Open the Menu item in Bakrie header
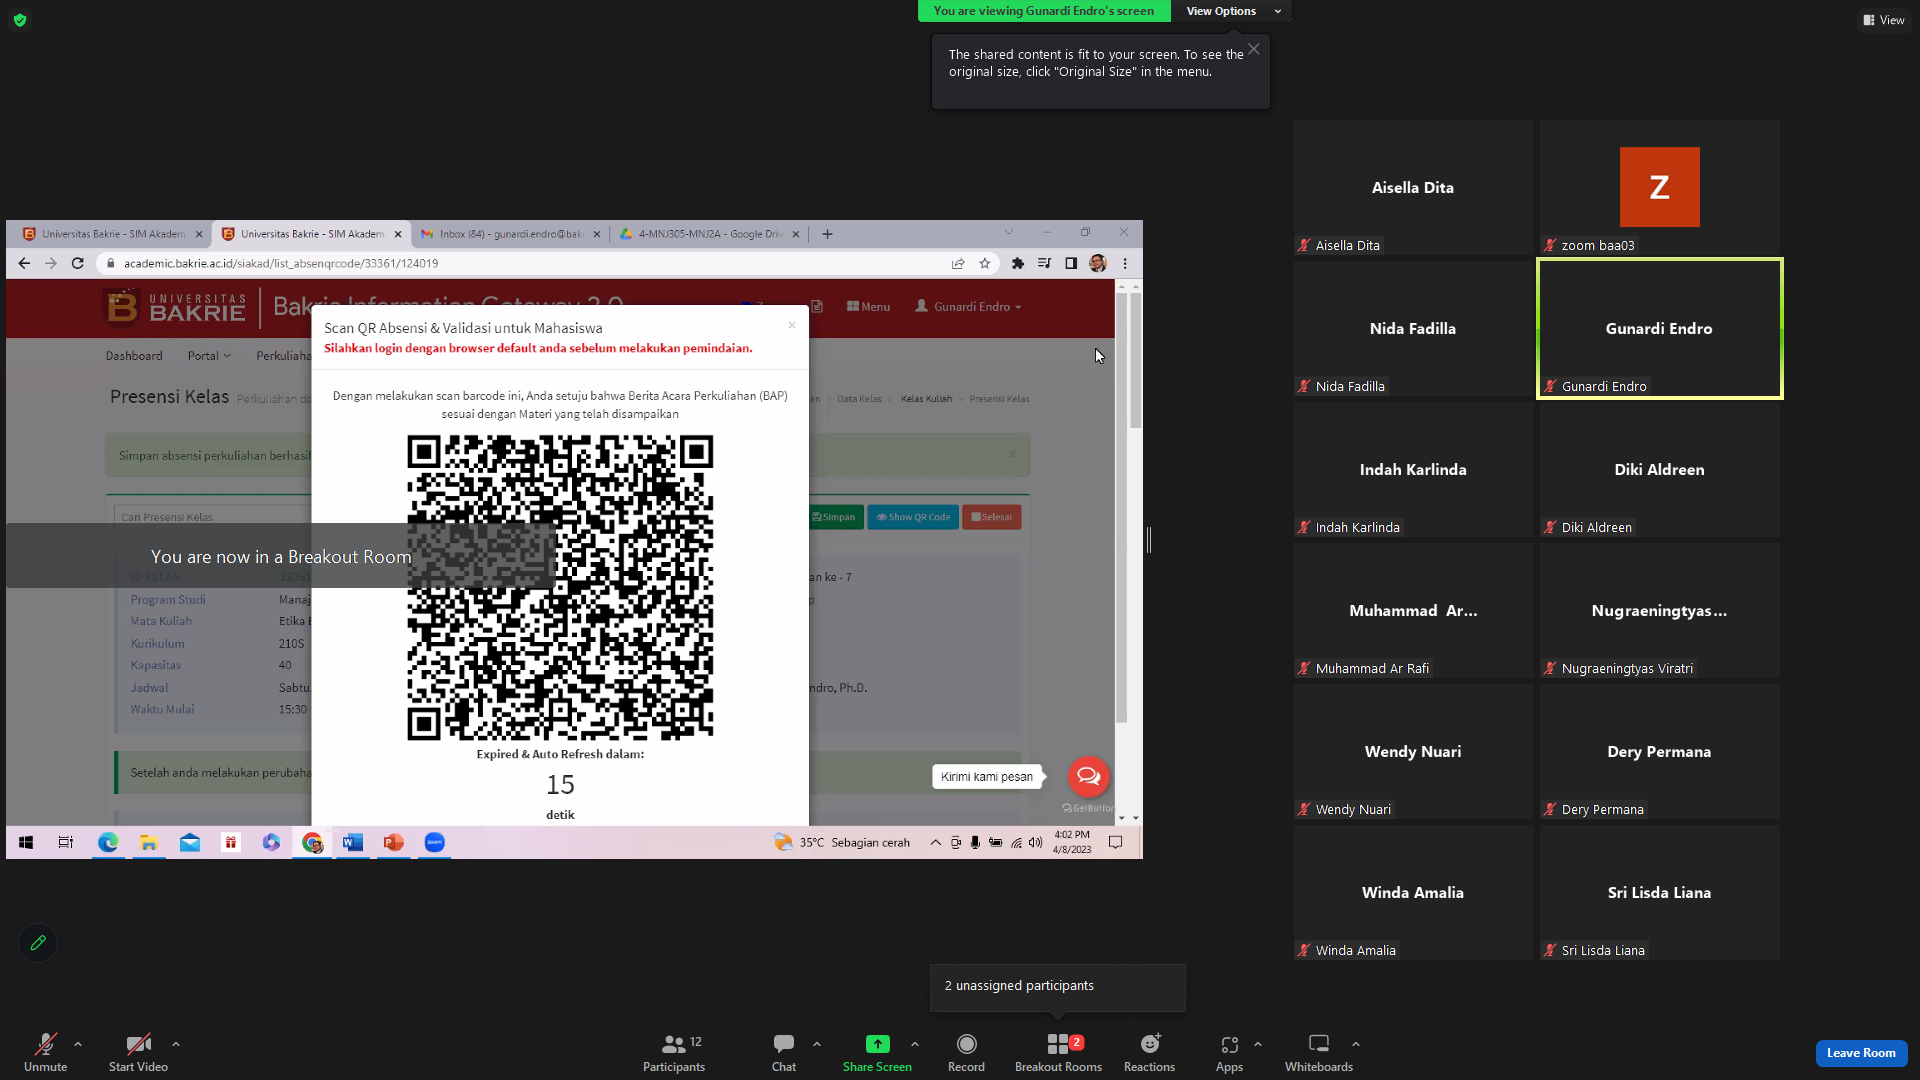Image resolution: width=1920 pixels, height=1080 pixels. pyautogui.click(x=868, y=307)
